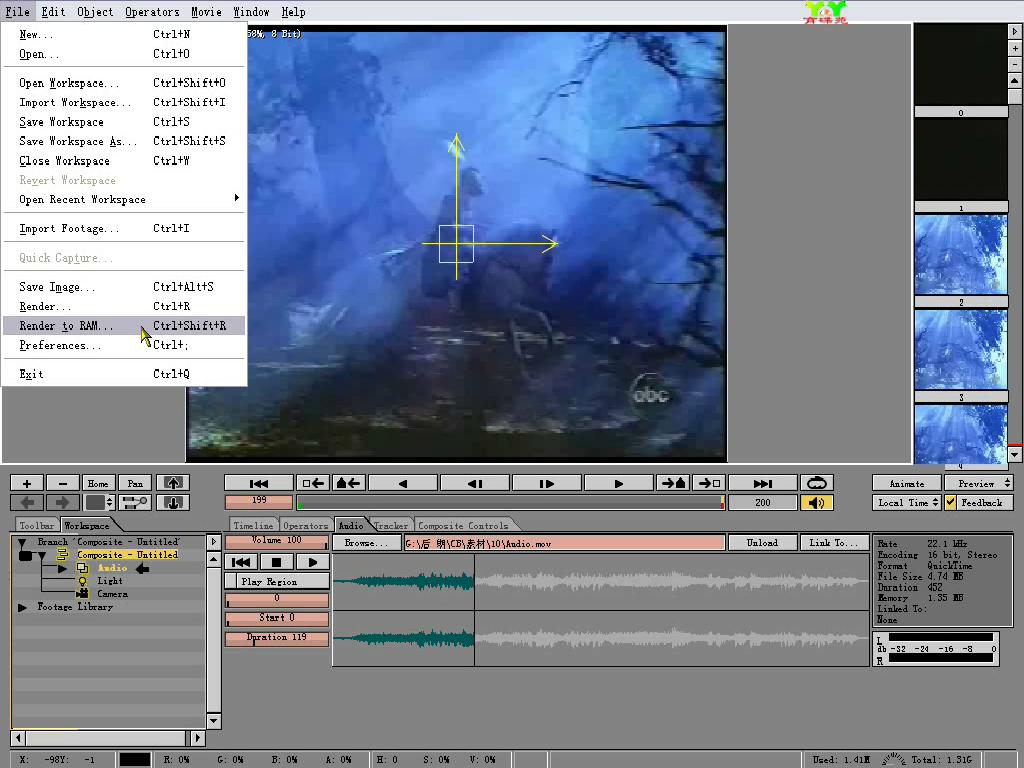Viewport: 1024px width, 768px height.
Task: Click the black color swatch in status bar
Action: pyautogui.click(x=135, y=760)
